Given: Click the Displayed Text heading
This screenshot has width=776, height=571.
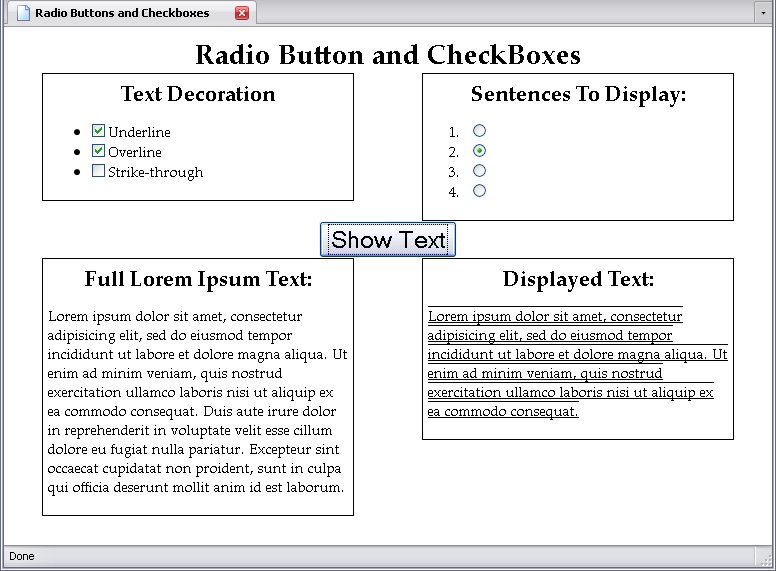Looking at the screenshot, I should [578, 279].
